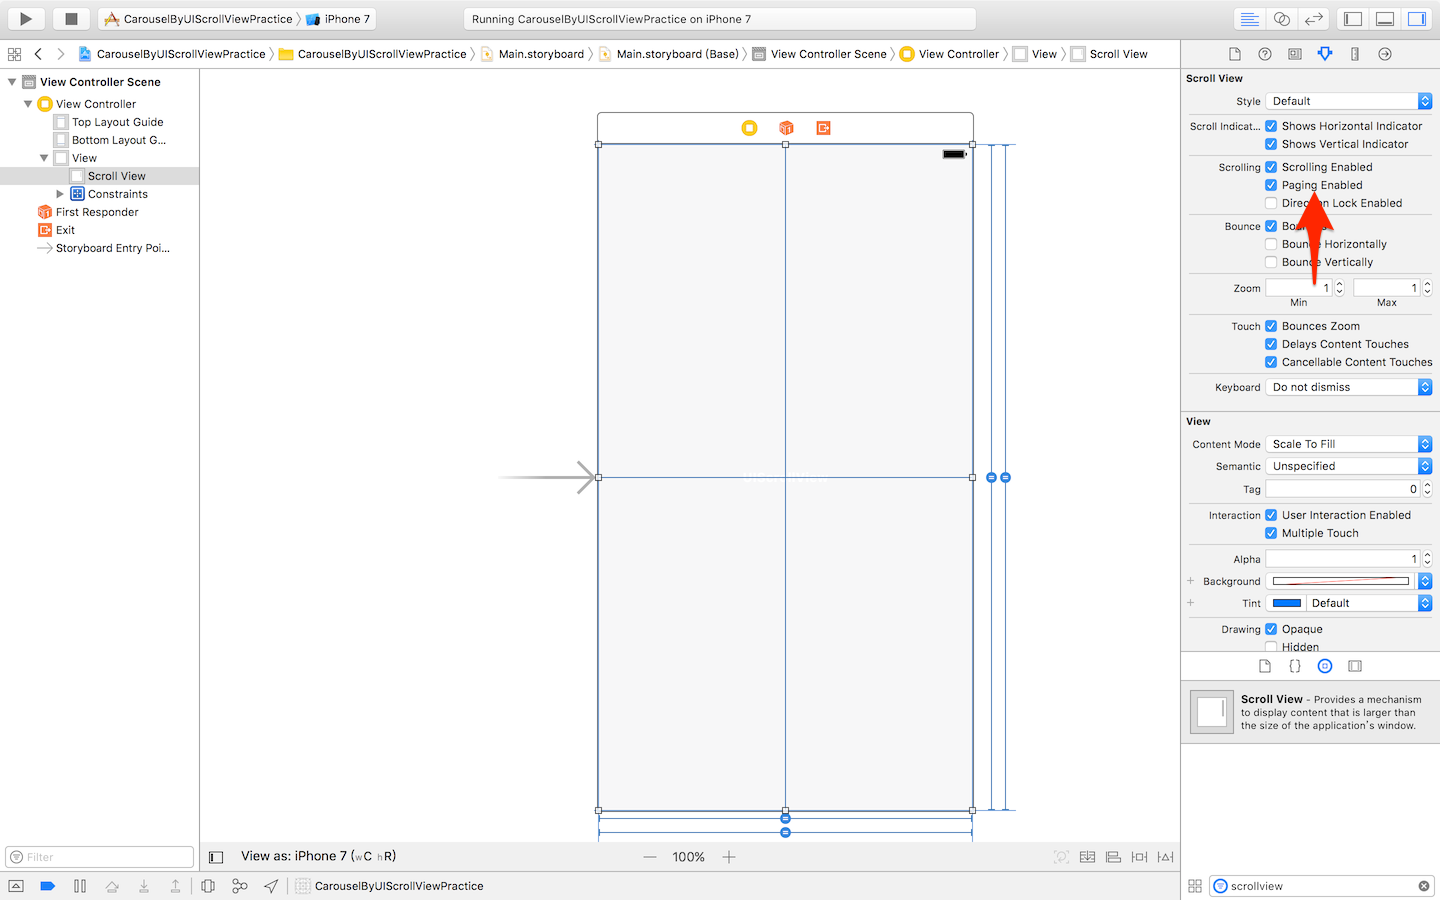Open the Content Mode dropdown
The image size is (1440, 900).
[x=1424, y=443]
